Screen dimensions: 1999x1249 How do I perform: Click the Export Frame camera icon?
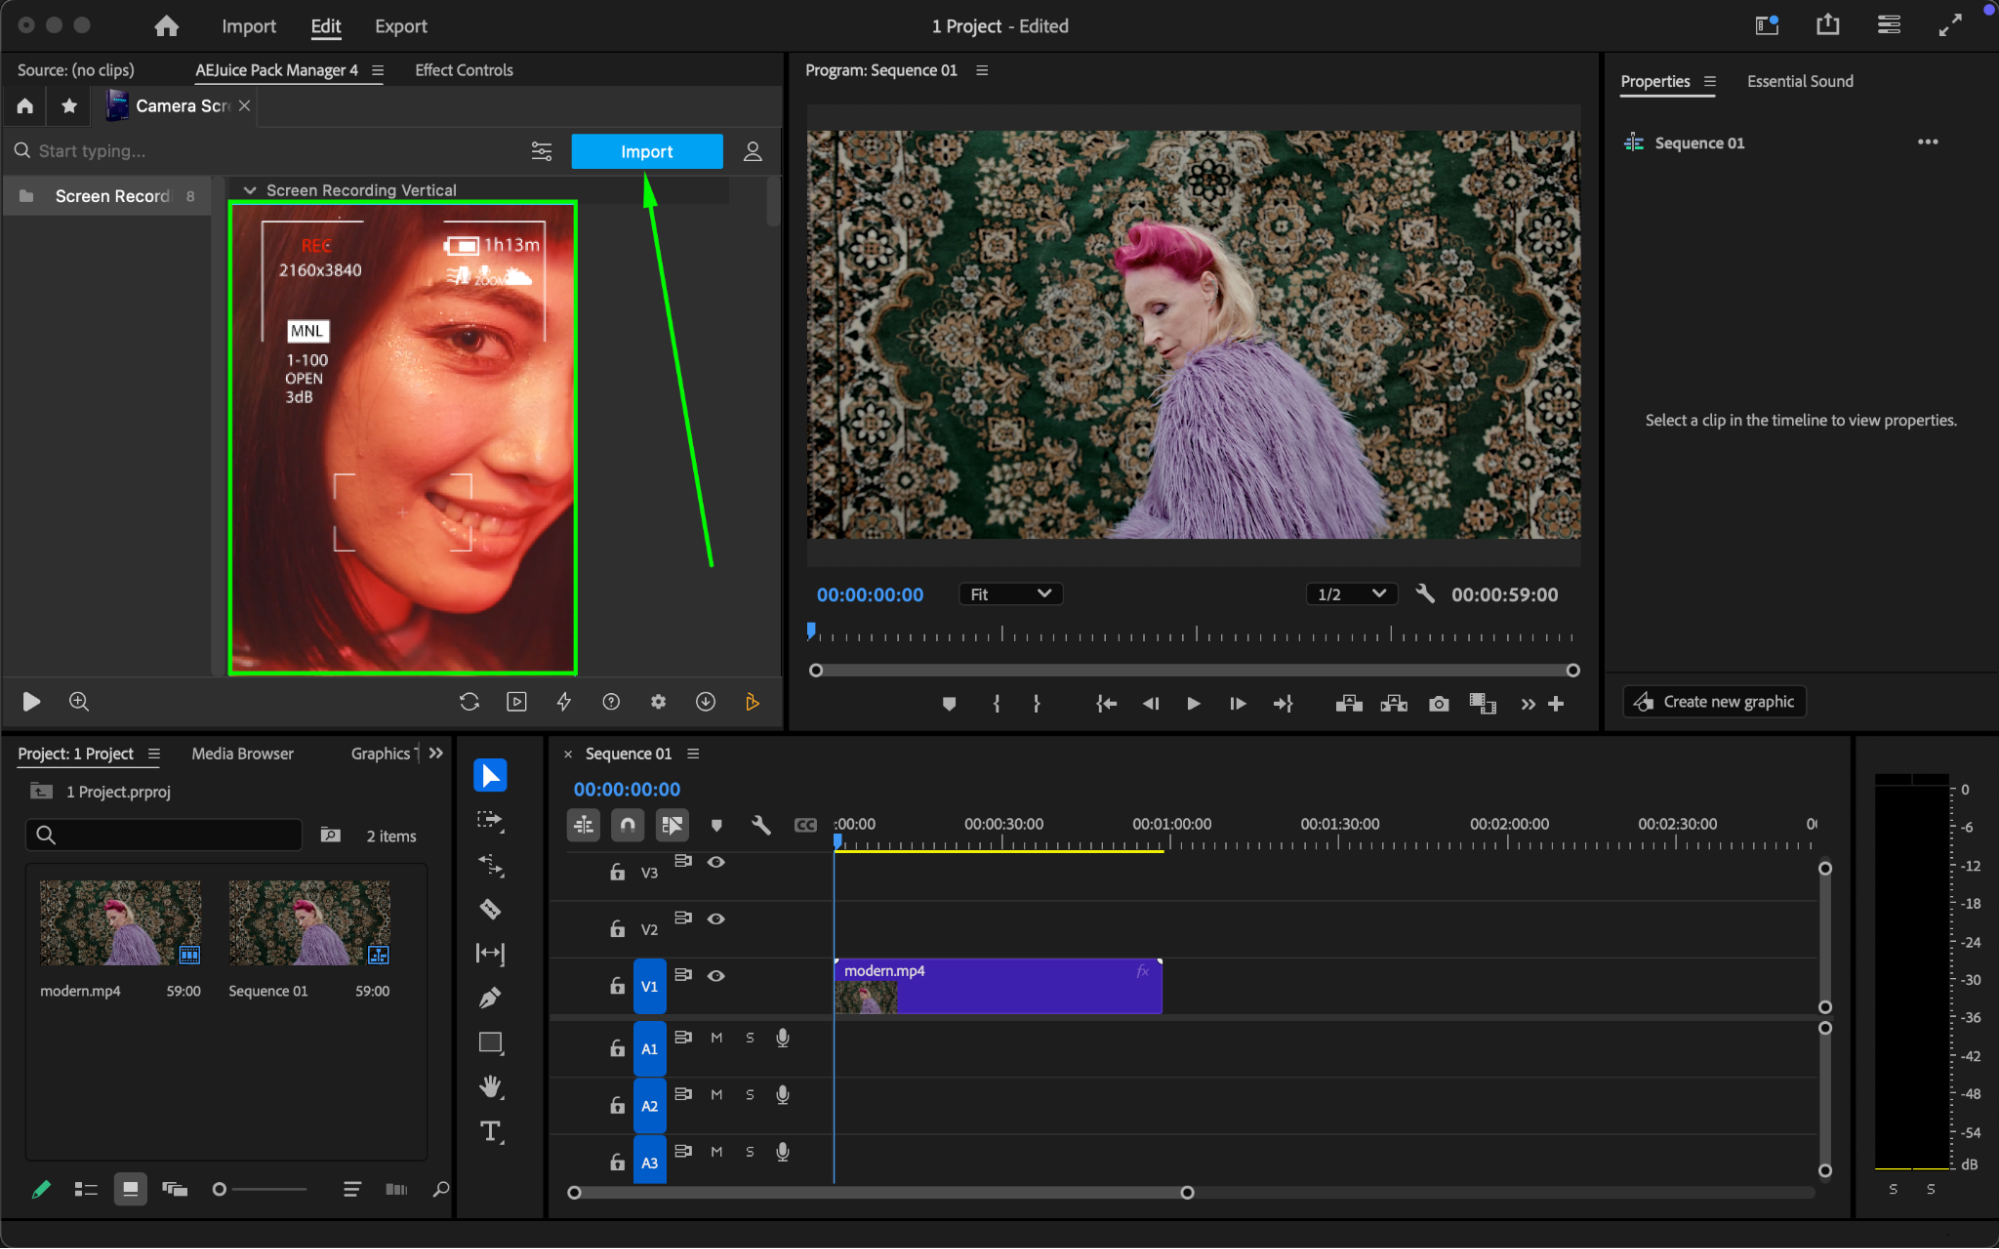pos(1438,704)
